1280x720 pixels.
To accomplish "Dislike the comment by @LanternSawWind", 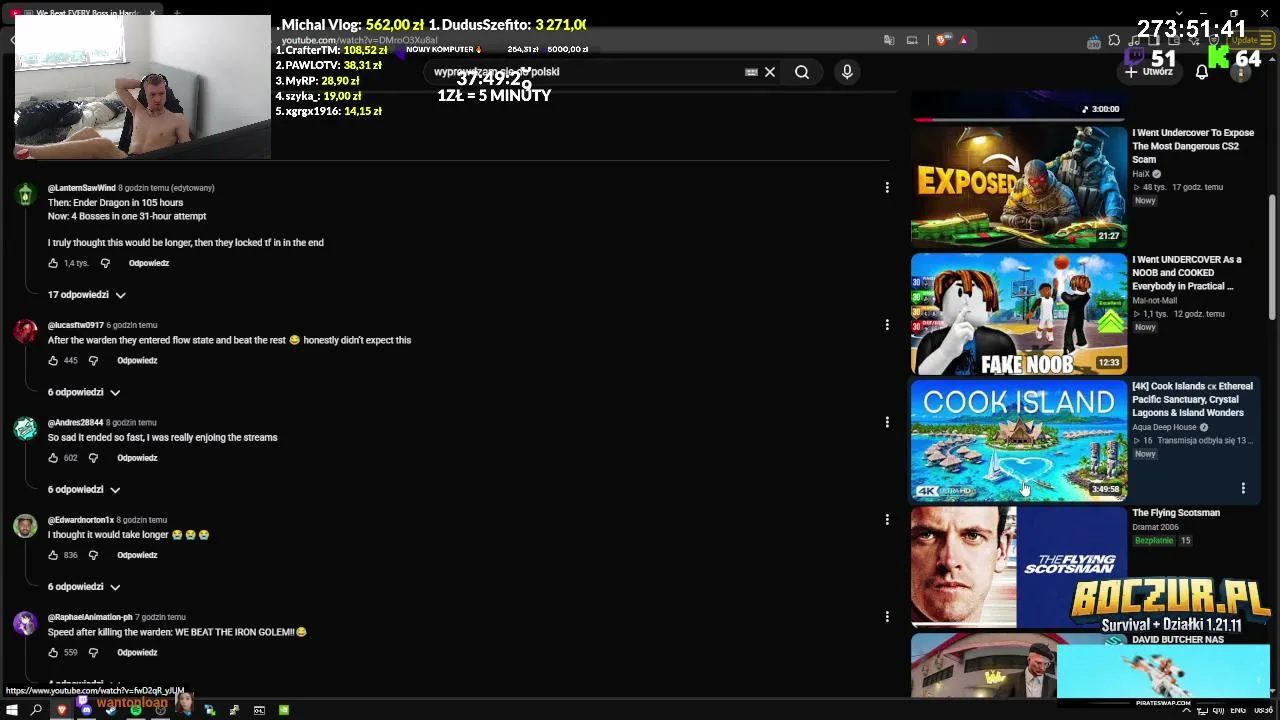I will (105, 263).
